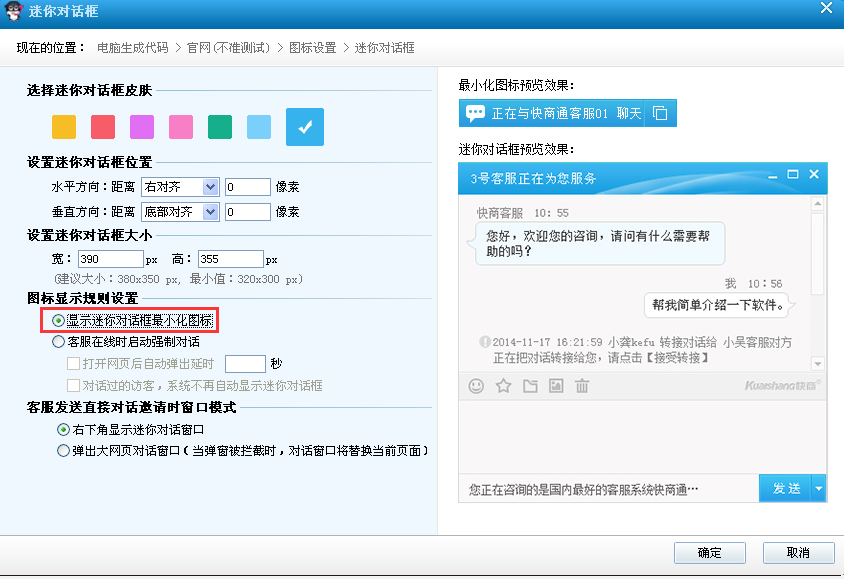Click the speech bubble icon on minimized chat bar

(x=476, y=114)
